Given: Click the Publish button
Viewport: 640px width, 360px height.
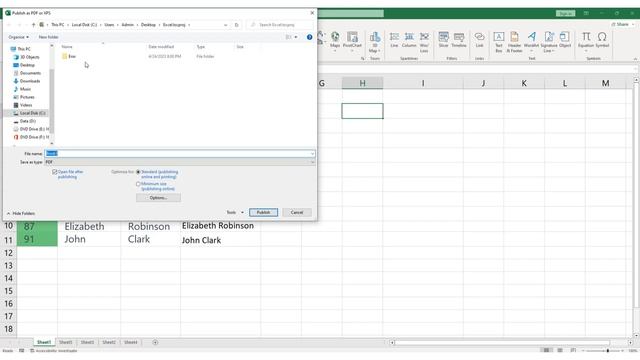Looking at the screenshot, I should 264,212.
